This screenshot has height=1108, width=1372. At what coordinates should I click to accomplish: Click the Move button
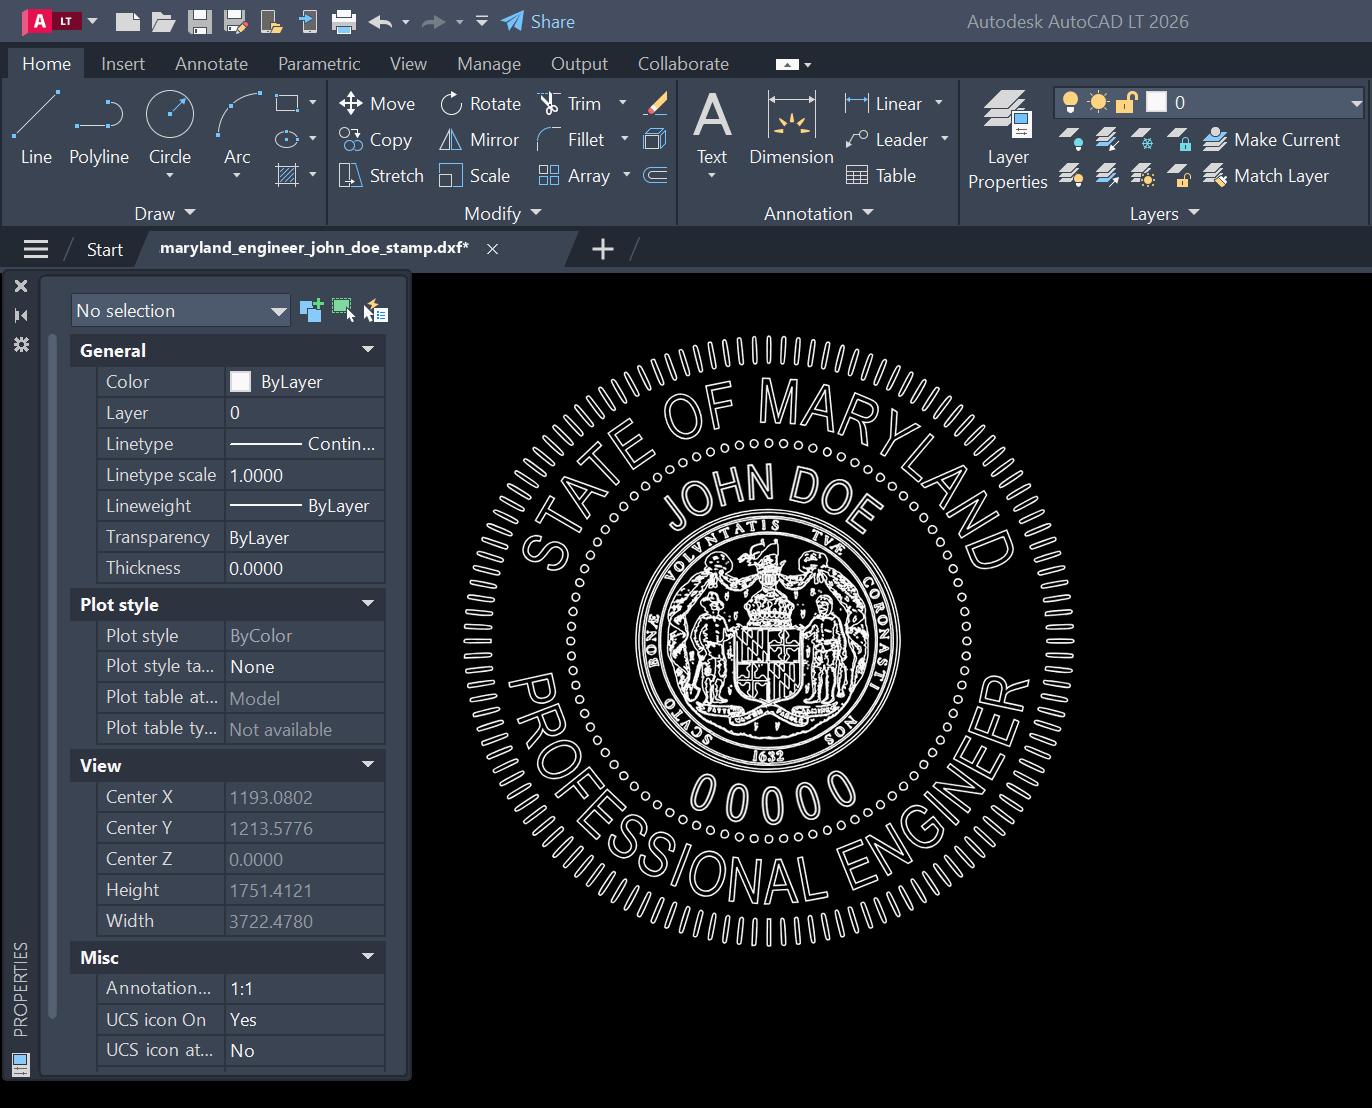click(x=377, y=103)
